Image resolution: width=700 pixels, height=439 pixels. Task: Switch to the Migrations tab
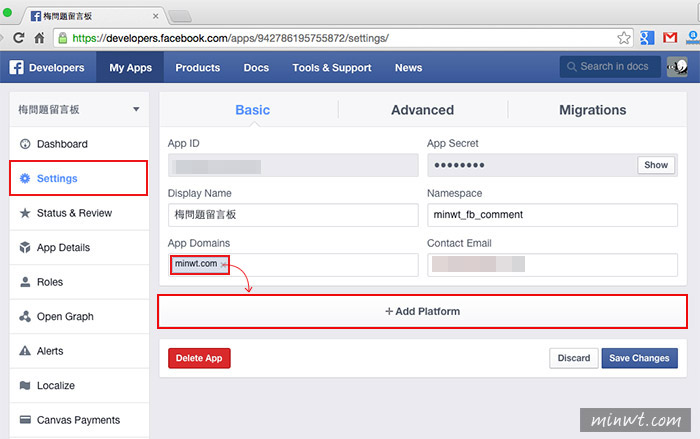point(592,110)
